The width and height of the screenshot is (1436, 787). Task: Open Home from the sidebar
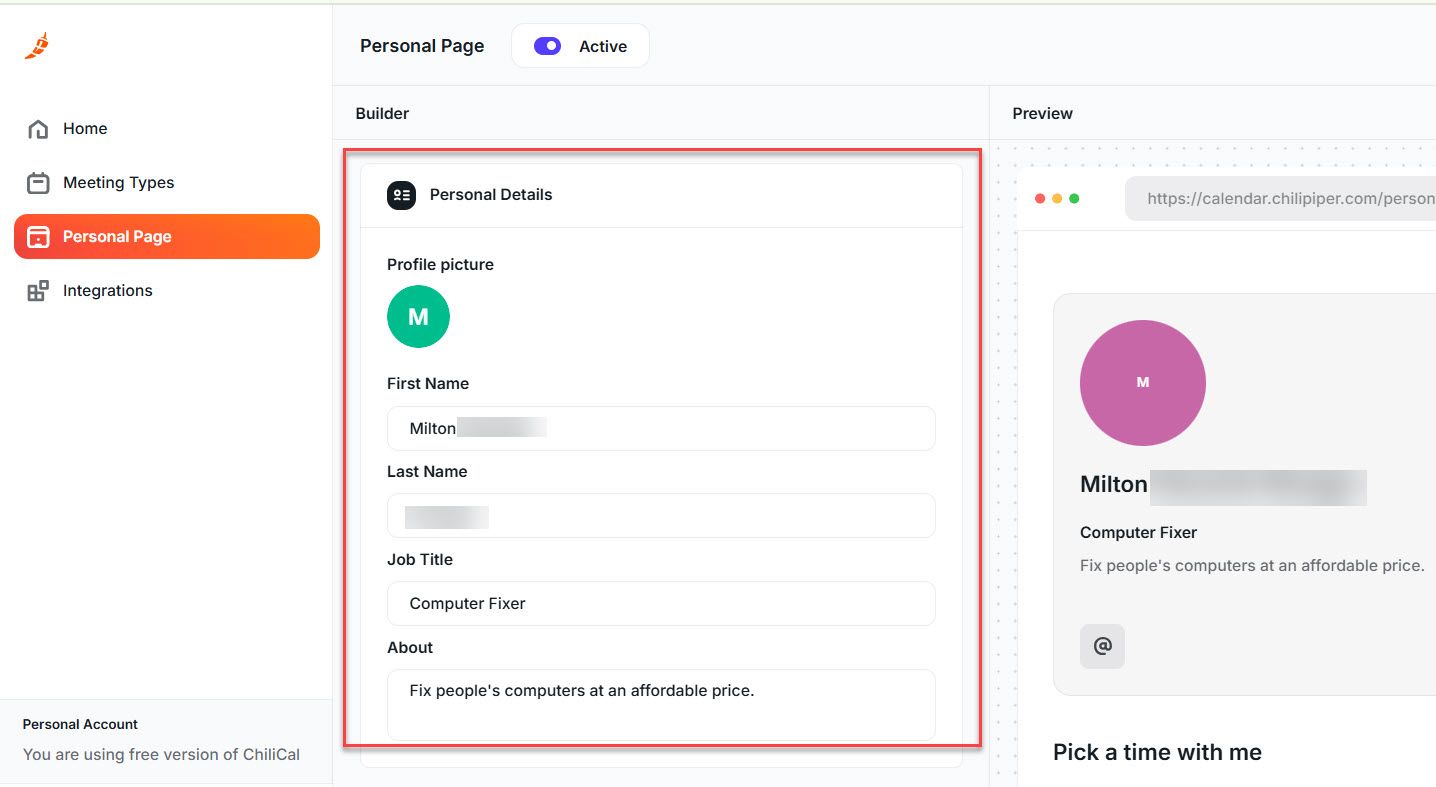[84, 128]
